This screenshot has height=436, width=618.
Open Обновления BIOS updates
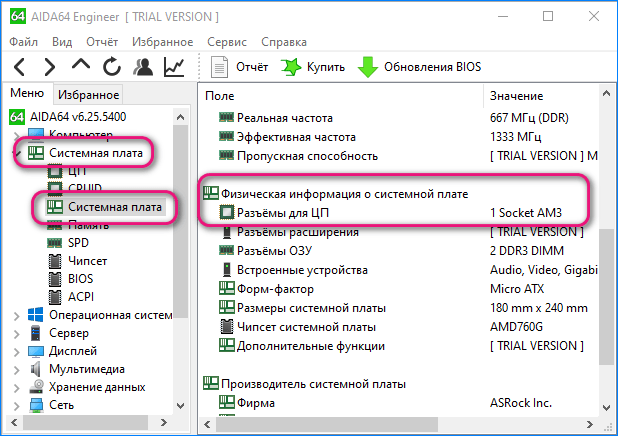pos(420,67)
